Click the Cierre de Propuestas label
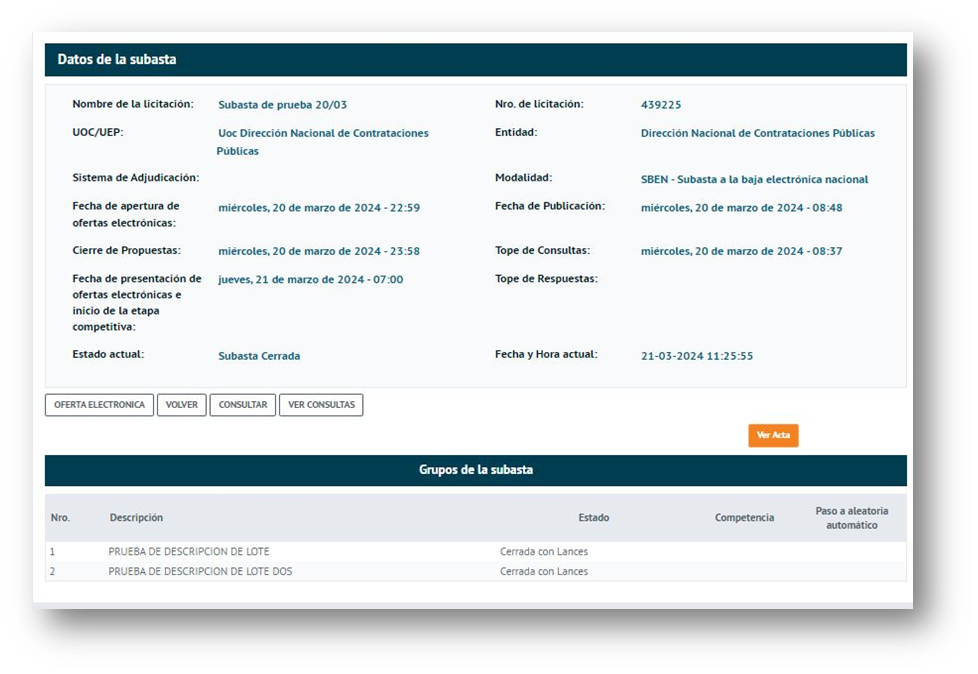978x674 pixels. [127, 250]
